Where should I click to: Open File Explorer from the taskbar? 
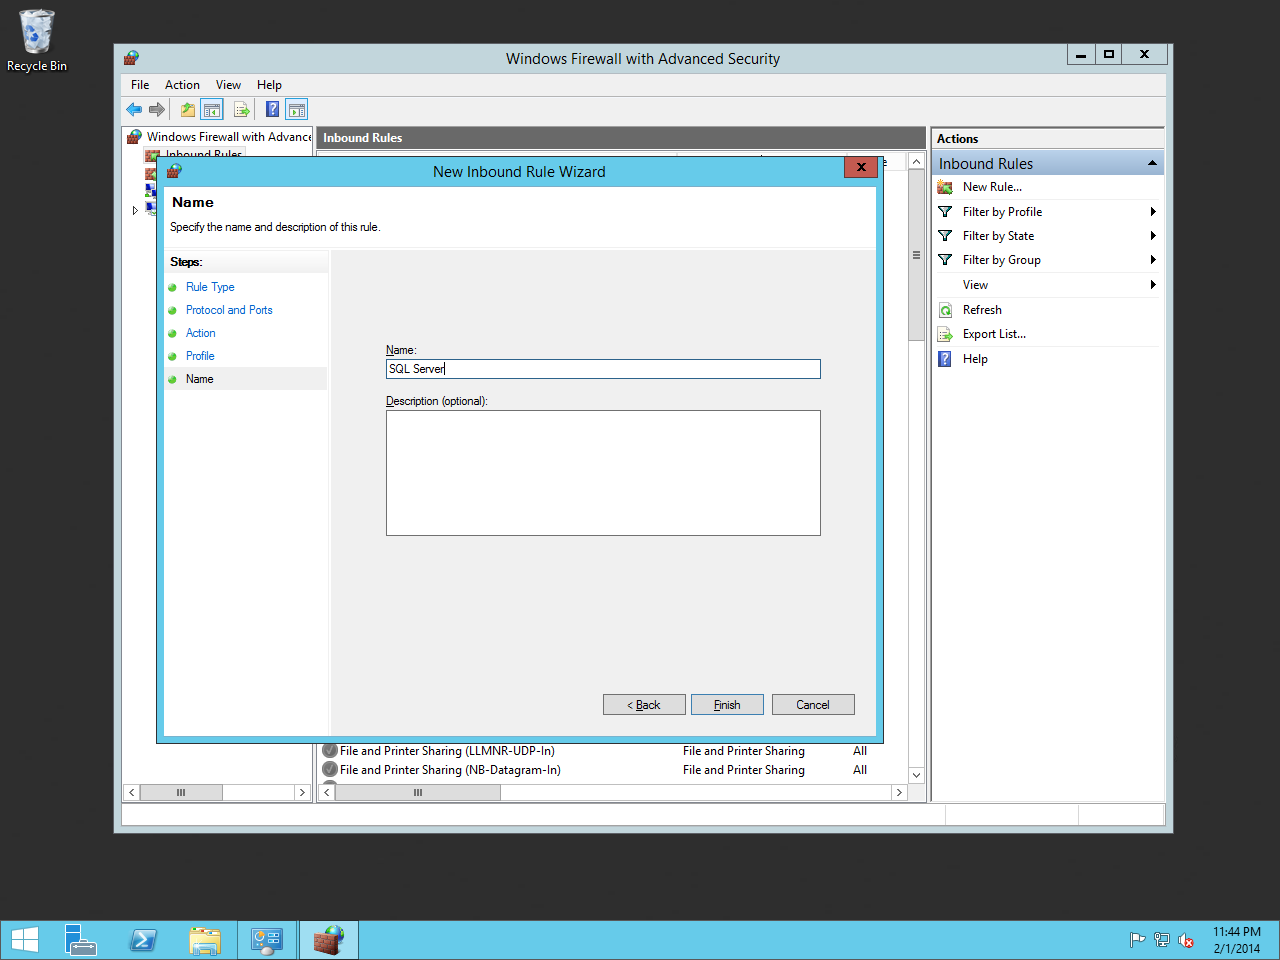[x=205, y=940]
